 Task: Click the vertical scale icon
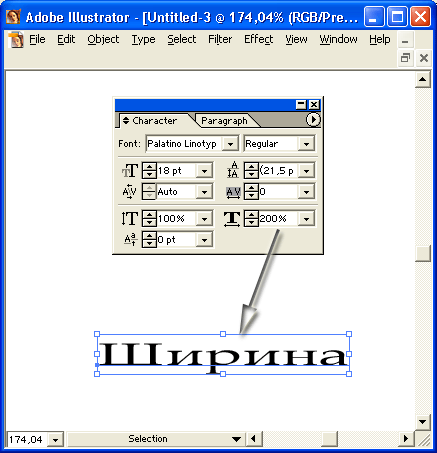pyautogui.click(x=129, y=219)
